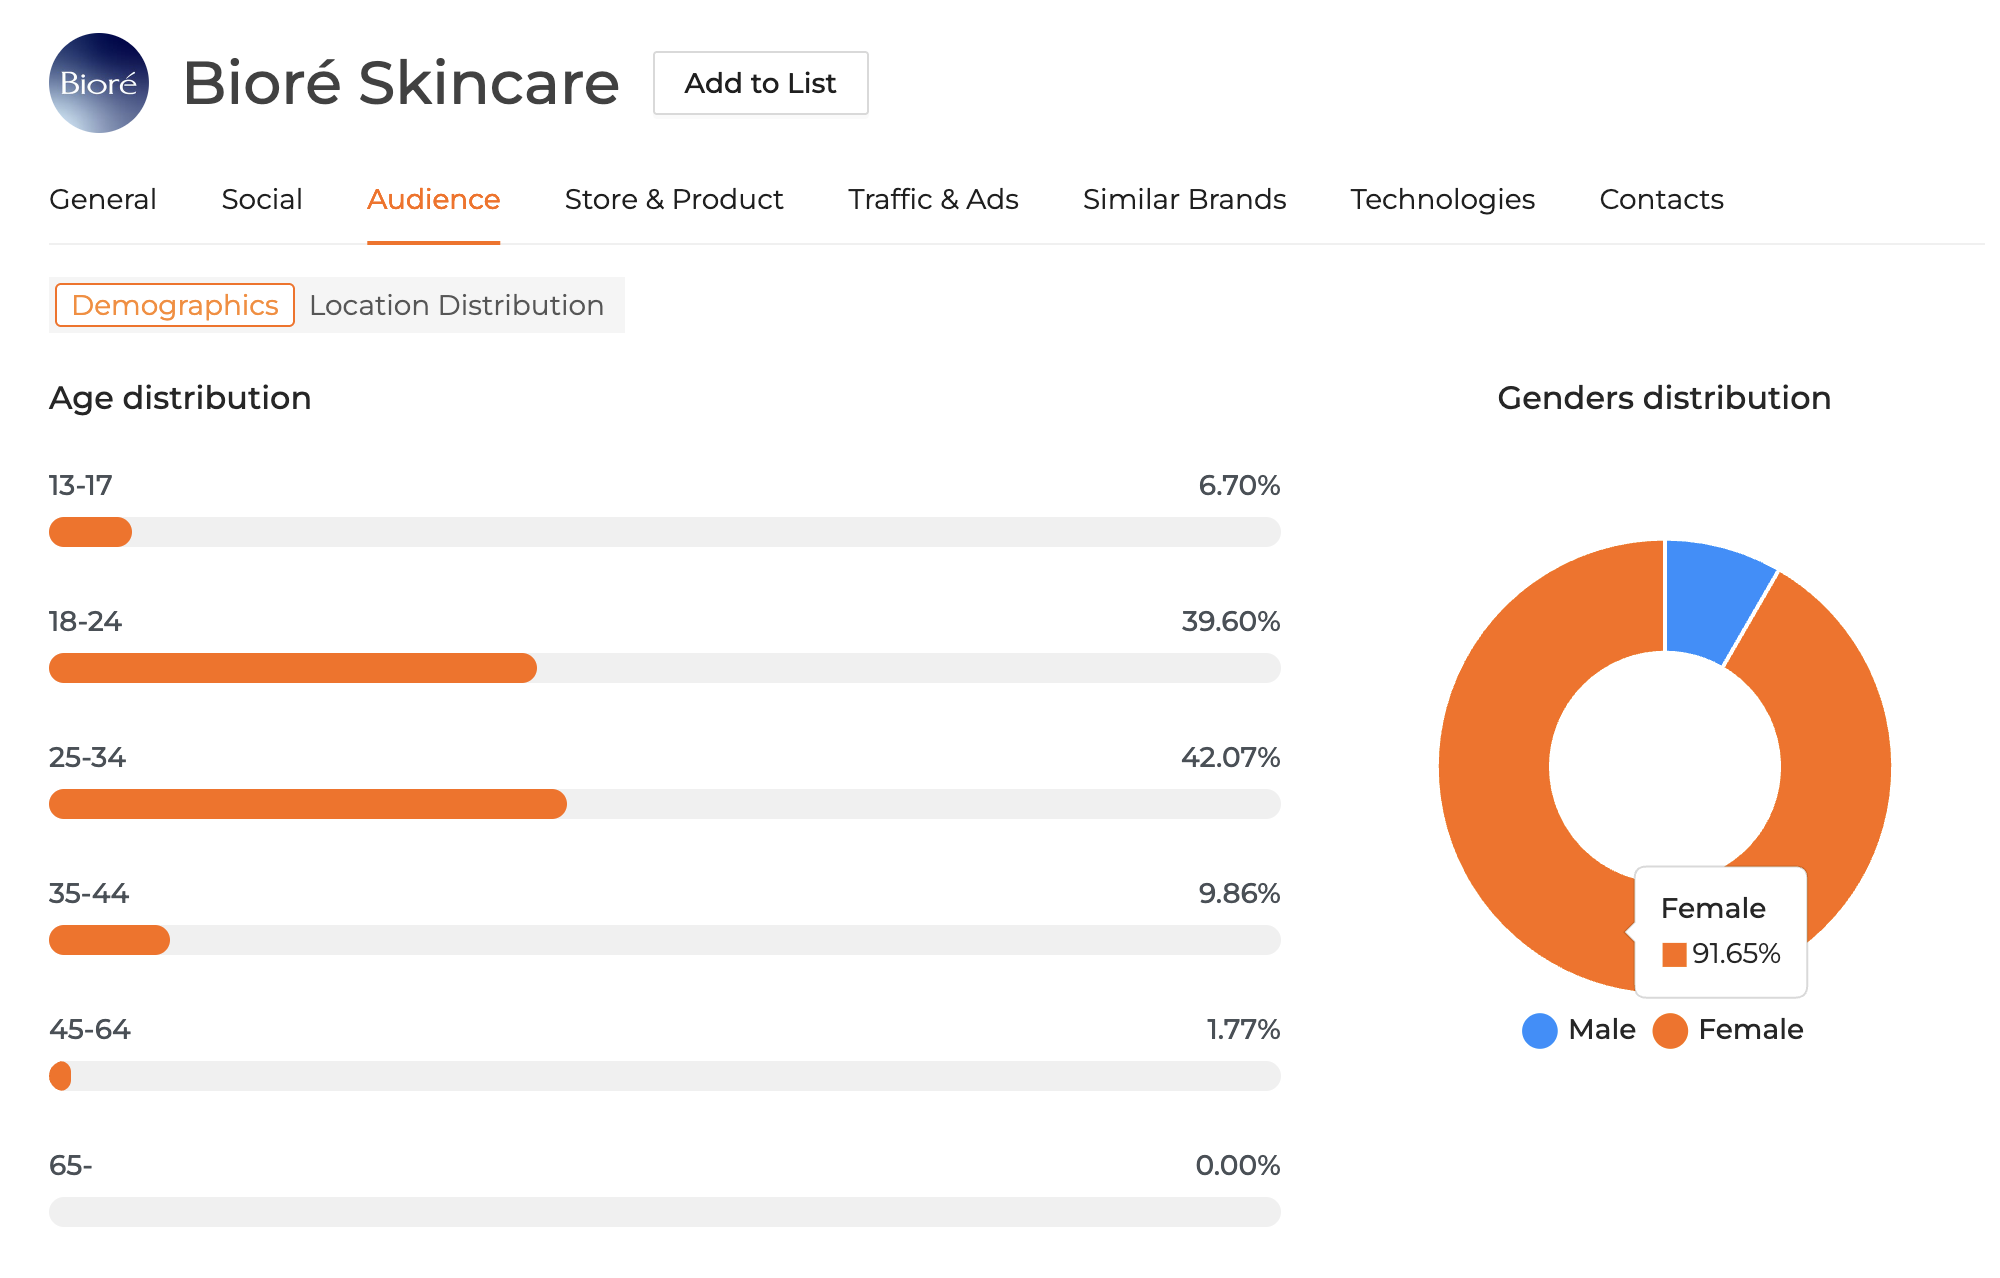
Task: Open the Traffic & Ads tab
Action: click(x=933, y=199)
